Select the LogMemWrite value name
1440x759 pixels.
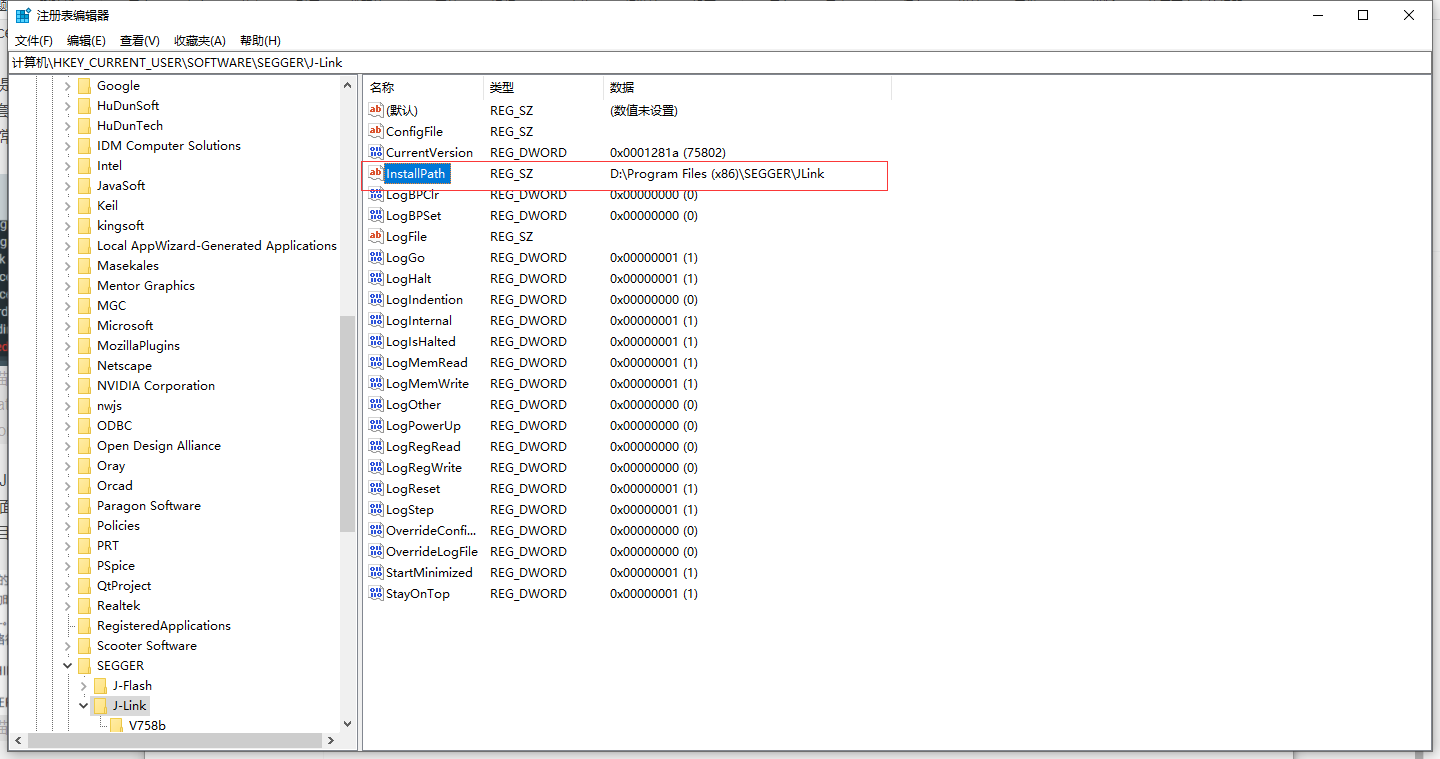(427, 383)
